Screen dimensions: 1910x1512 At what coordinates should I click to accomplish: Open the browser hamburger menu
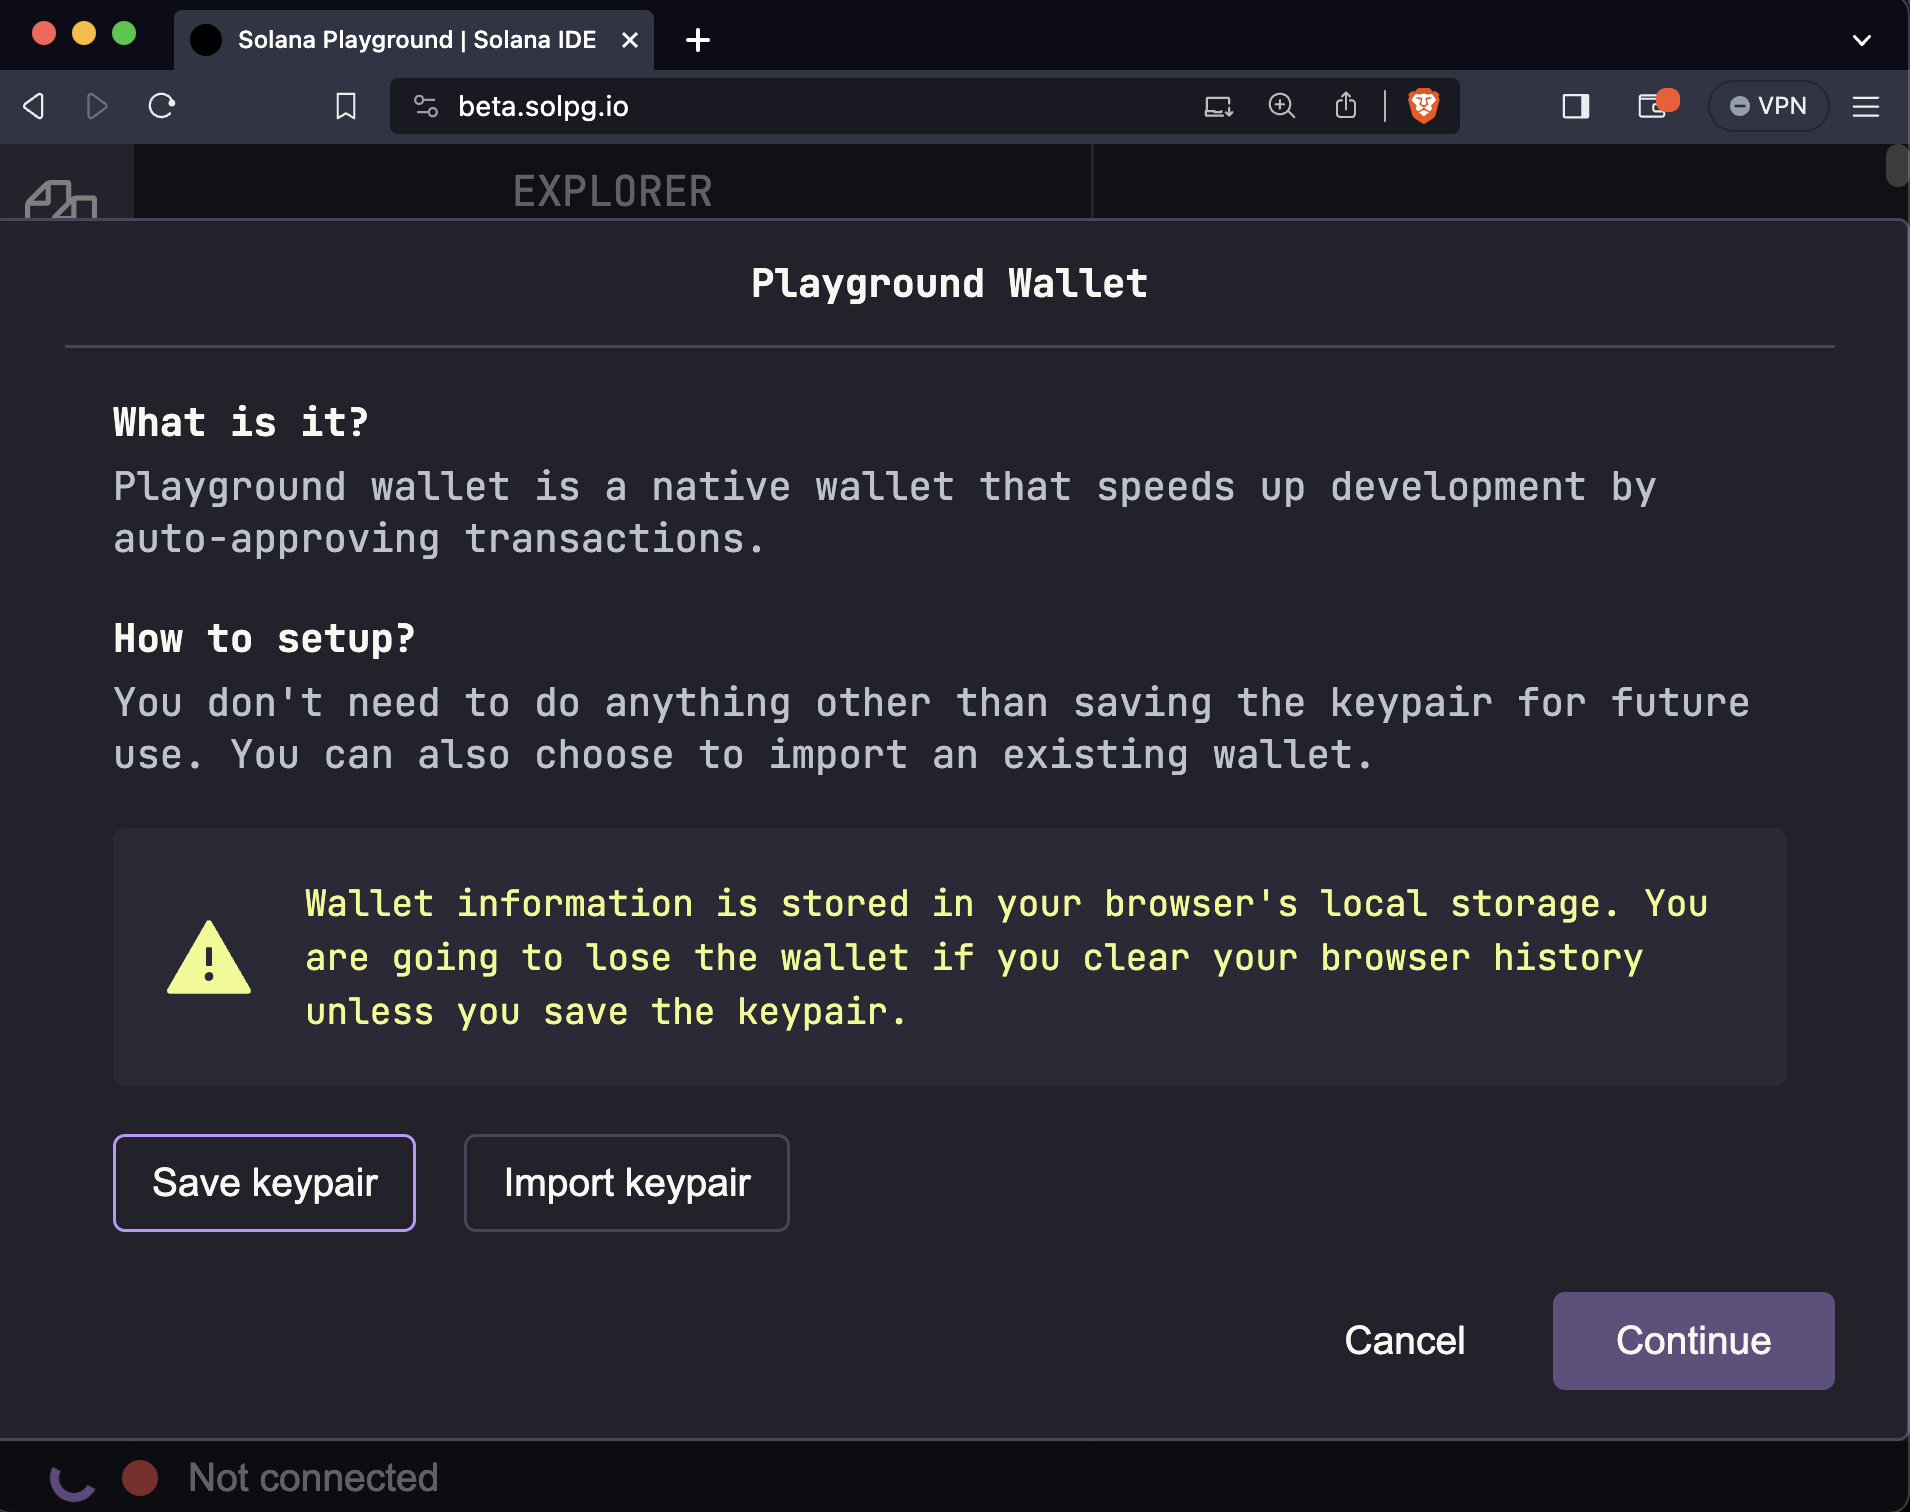click(x=1866, y=106)
